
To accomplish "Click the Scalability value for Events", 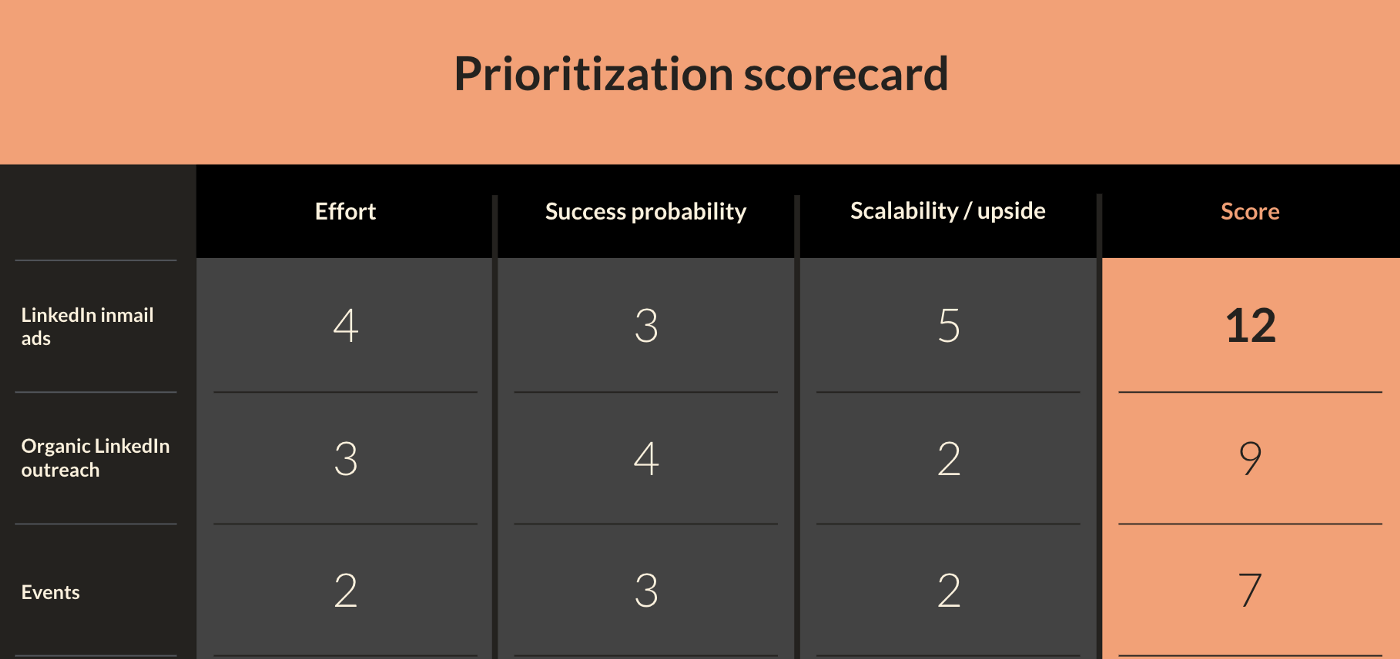I will point(948,591).
